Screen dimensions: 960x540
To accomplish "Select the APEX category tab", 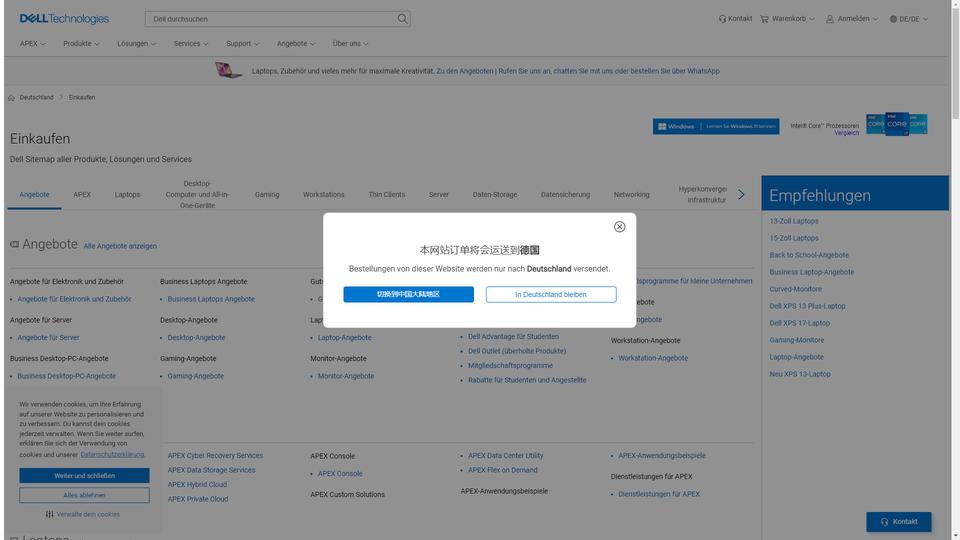I will 82,195.
